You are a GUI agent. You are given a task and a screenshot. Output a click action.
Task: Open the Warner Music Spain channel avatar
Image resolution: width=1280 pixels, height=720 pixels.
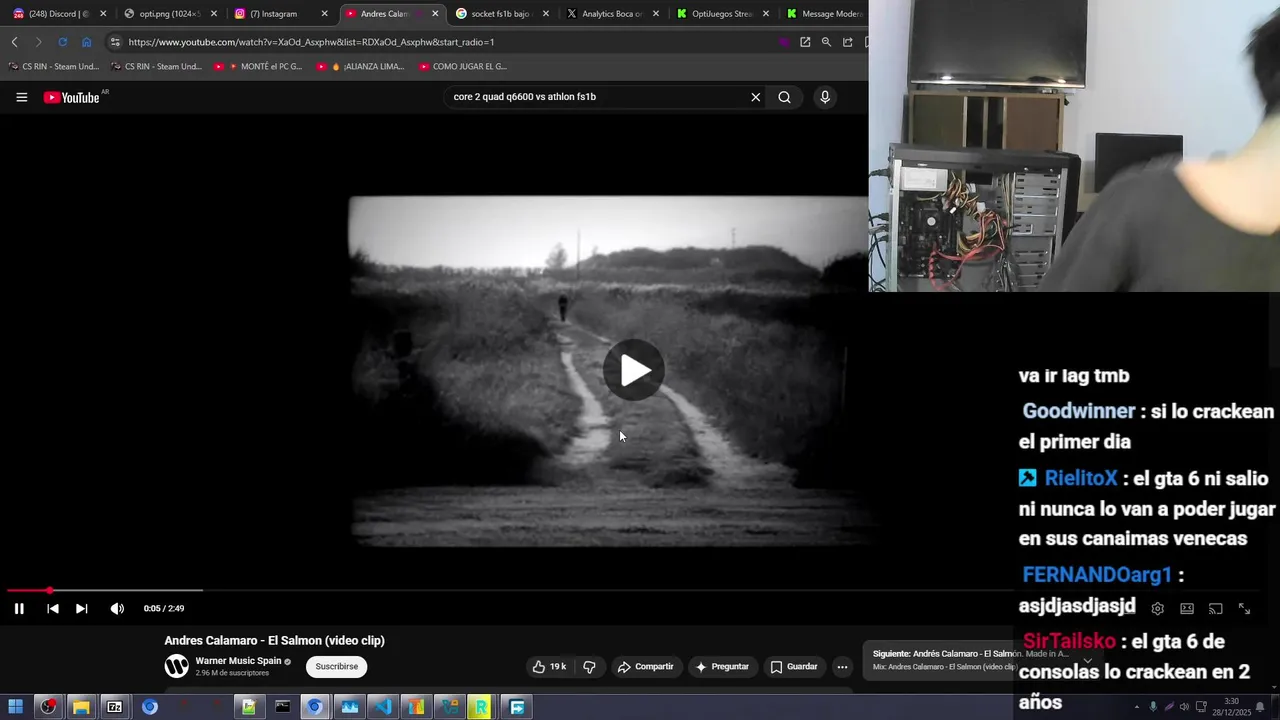(176, 666)
